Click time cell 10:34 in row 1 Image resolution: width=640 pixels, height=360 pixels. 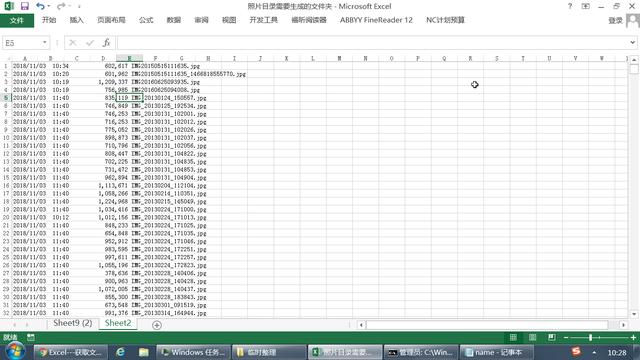coord(60,66)
